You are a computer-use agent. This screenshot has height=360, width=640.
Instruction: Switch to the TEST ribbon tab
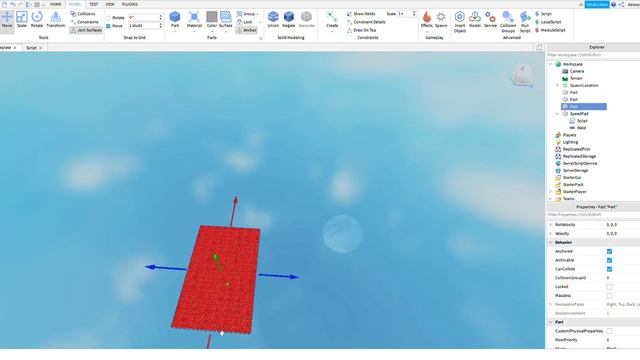click(x=93, y=4)
